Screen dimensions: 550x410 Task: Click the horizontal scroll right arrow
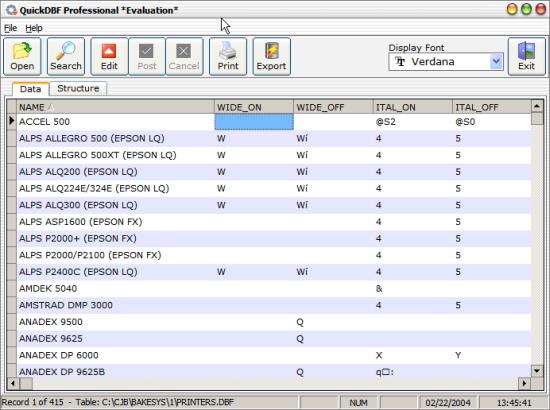(524, 383)
